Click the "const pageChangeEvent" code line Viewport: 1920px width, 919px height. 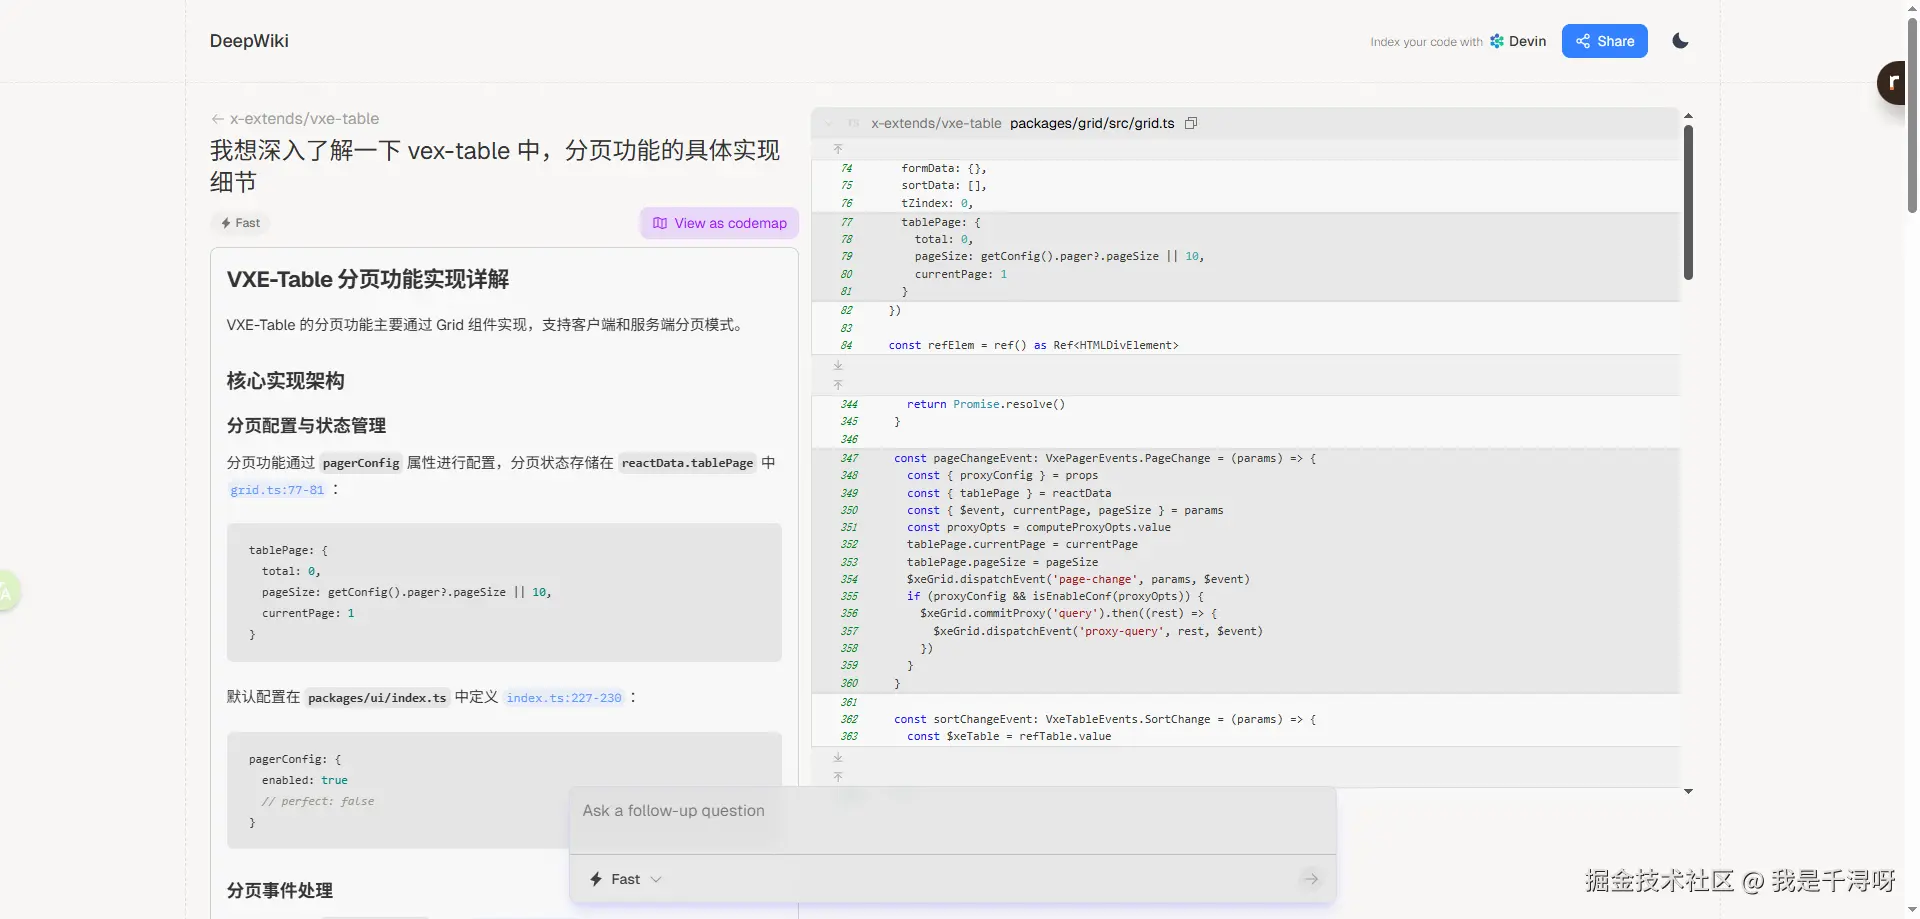point(1105,458)
